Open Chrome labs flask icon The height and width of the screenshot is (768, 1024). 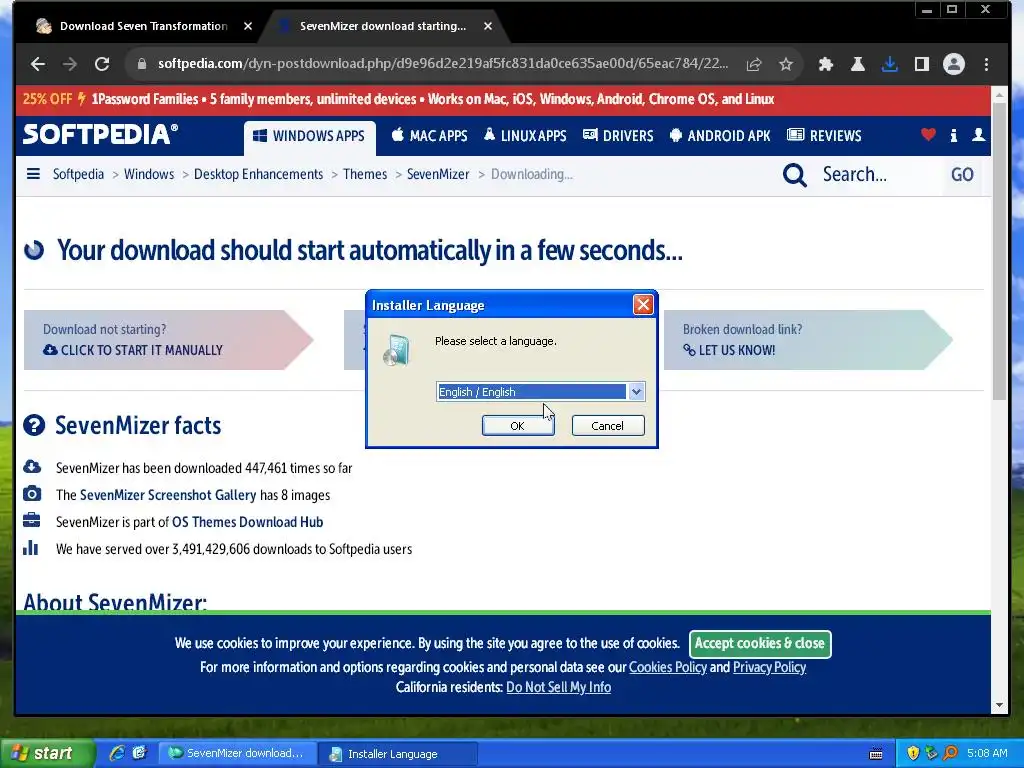857,64
